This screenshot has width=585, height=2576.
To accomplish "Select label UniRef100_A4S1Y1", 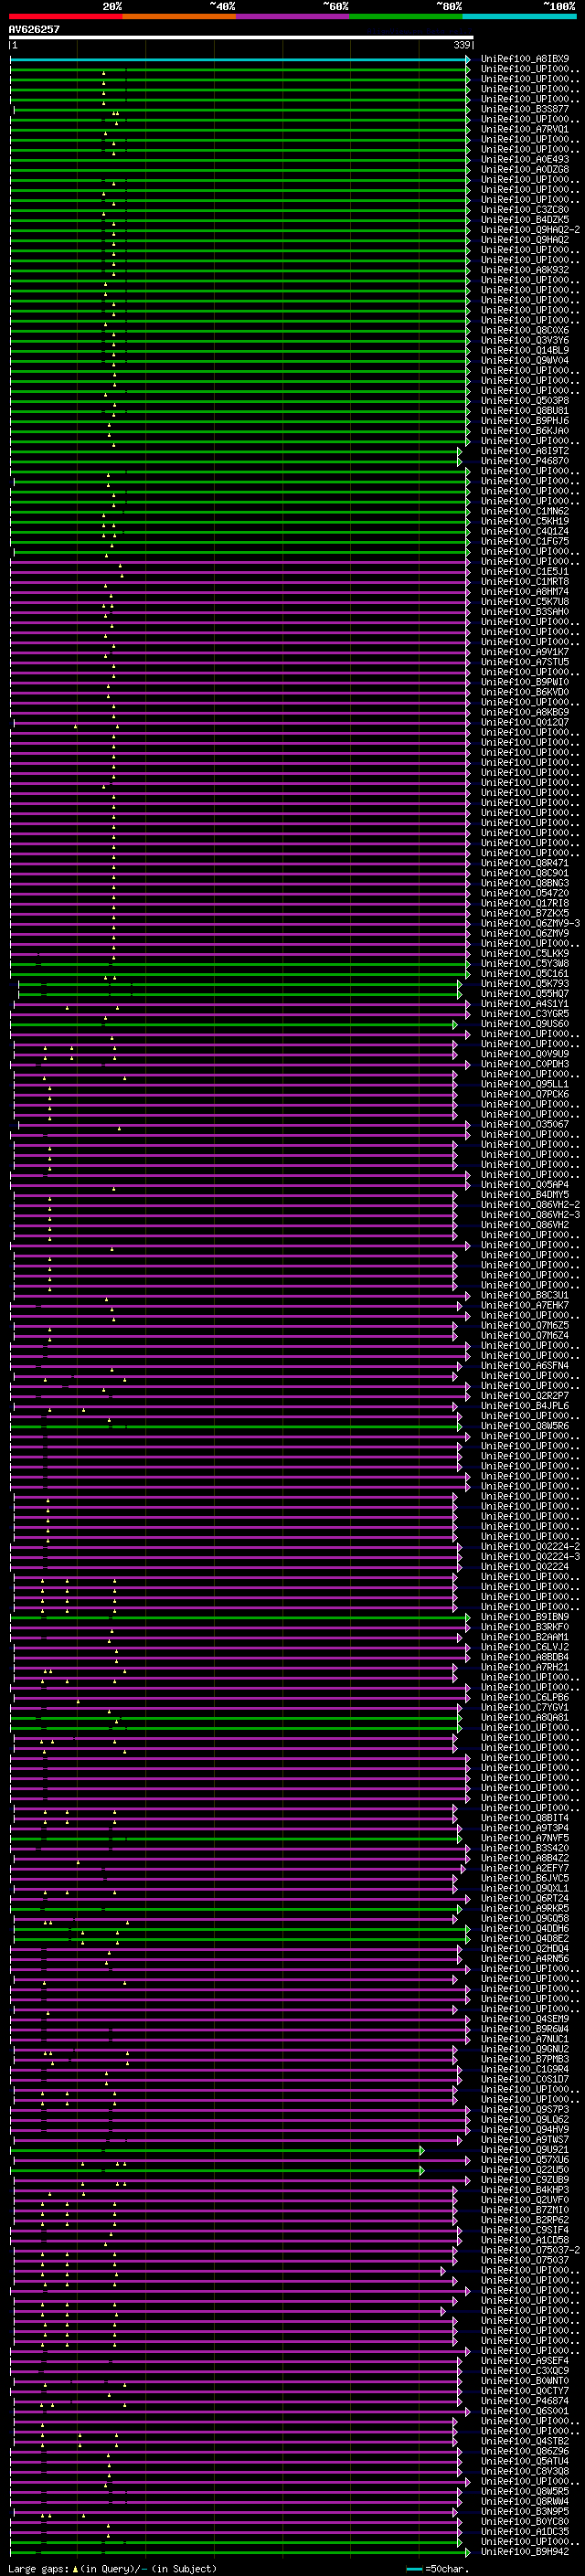I will [525, 1004].
